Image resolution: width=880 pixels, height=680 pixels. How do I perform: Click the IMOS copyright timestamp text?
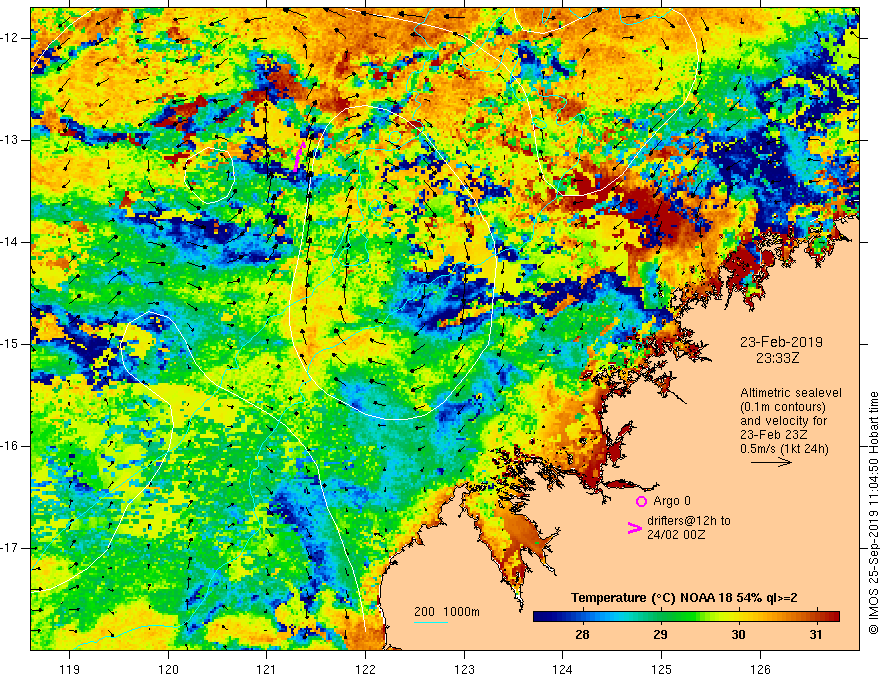click(873, 513)
